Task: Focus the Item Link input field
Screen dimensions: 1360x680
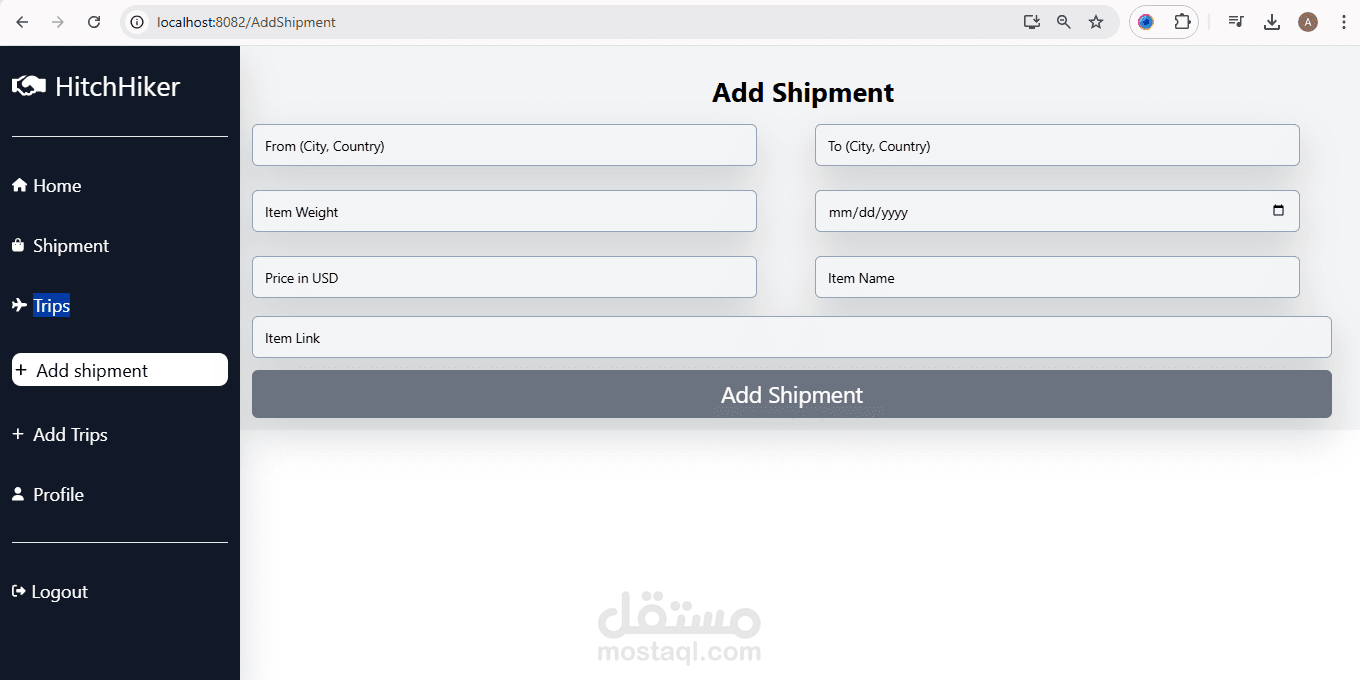Action: click(x=791, y=338)
